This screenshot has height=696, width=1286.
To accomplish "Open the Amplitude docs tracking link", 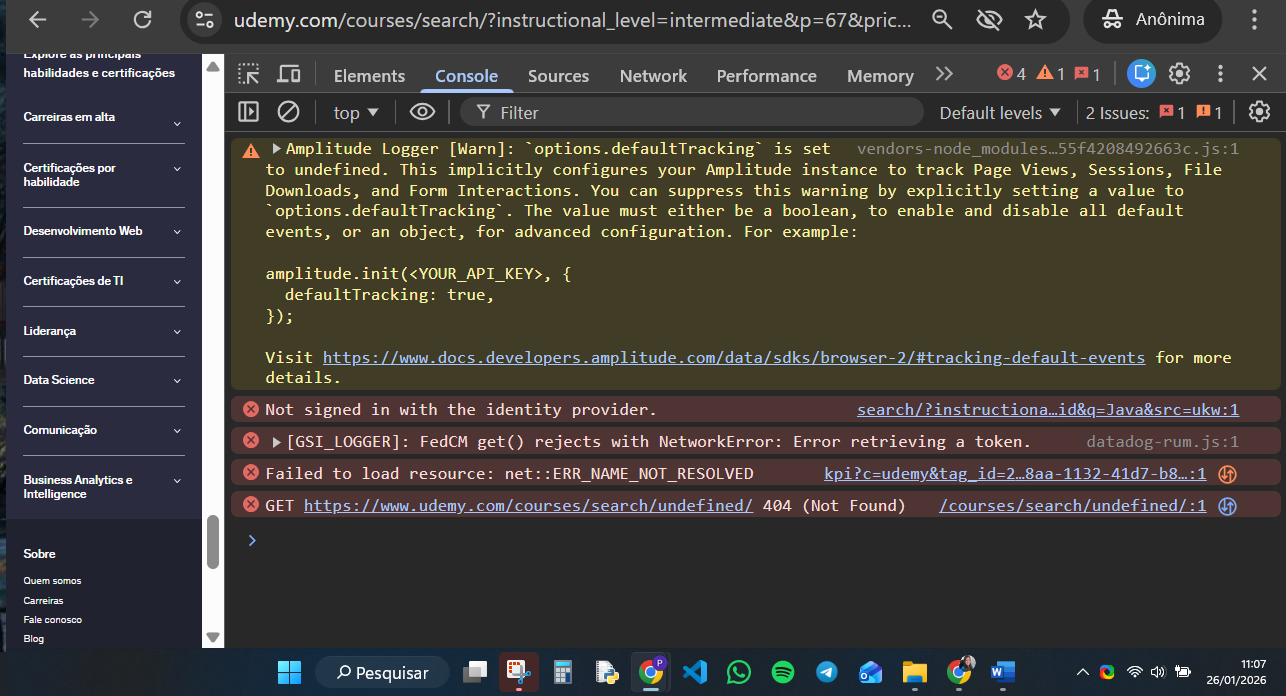I will (733, 357).
